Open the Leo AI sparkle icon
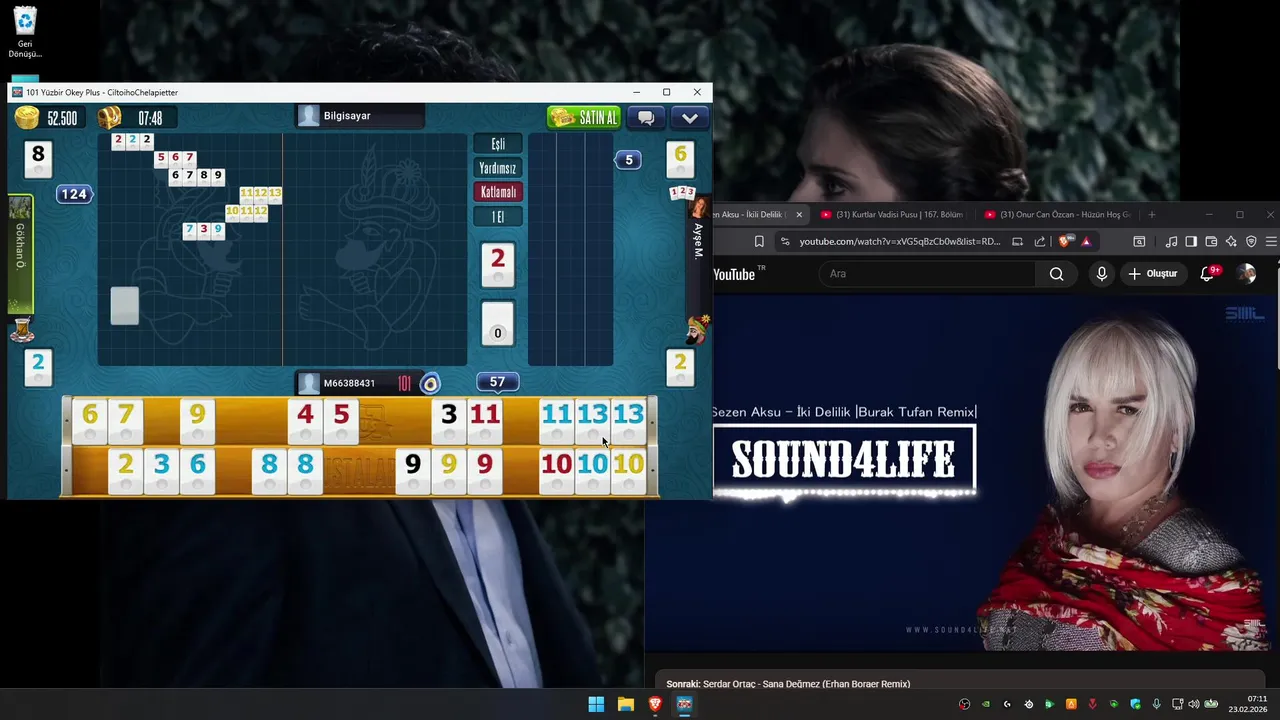 pyautogui.click(x=1231, y=241)
